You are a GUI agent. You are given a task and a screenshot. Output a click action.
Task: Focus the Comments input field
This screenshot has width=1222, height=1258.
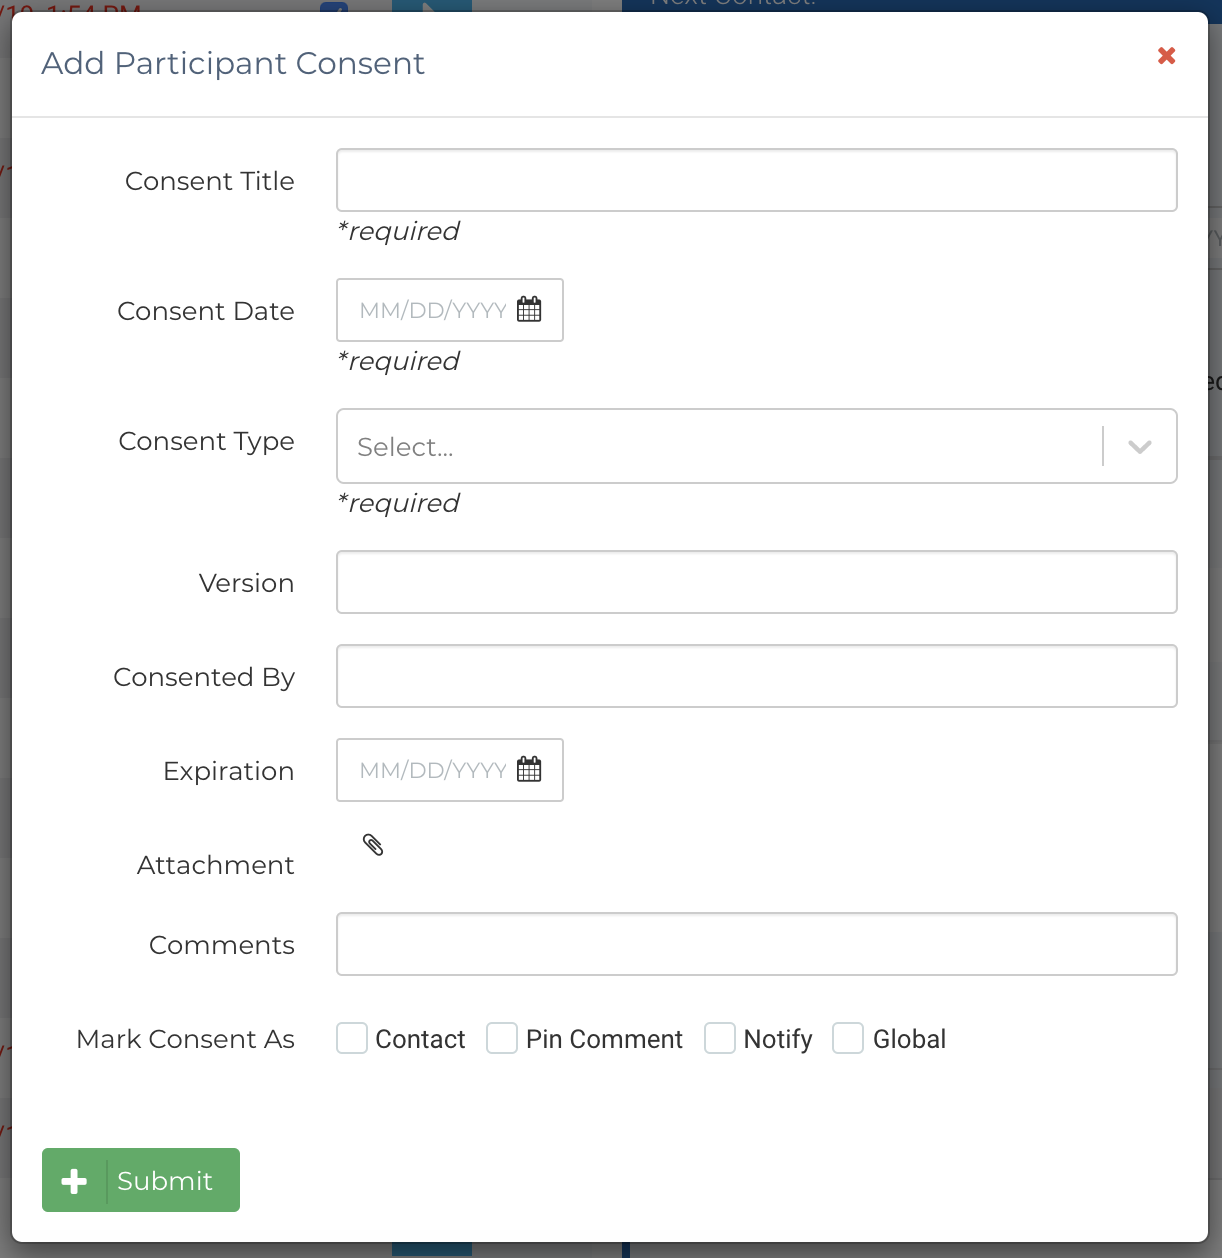[756, 944]
